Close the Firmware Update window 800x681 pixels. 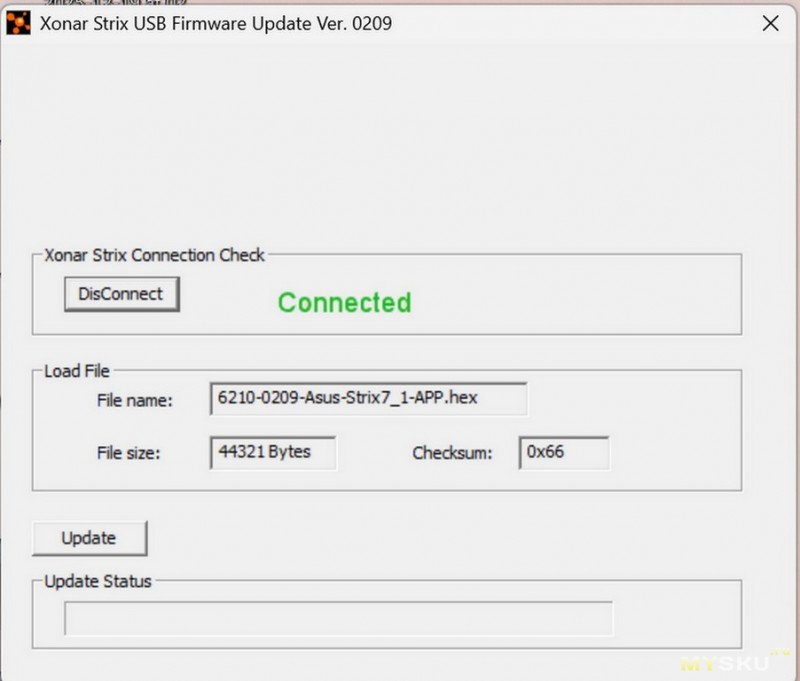[770, 24]
